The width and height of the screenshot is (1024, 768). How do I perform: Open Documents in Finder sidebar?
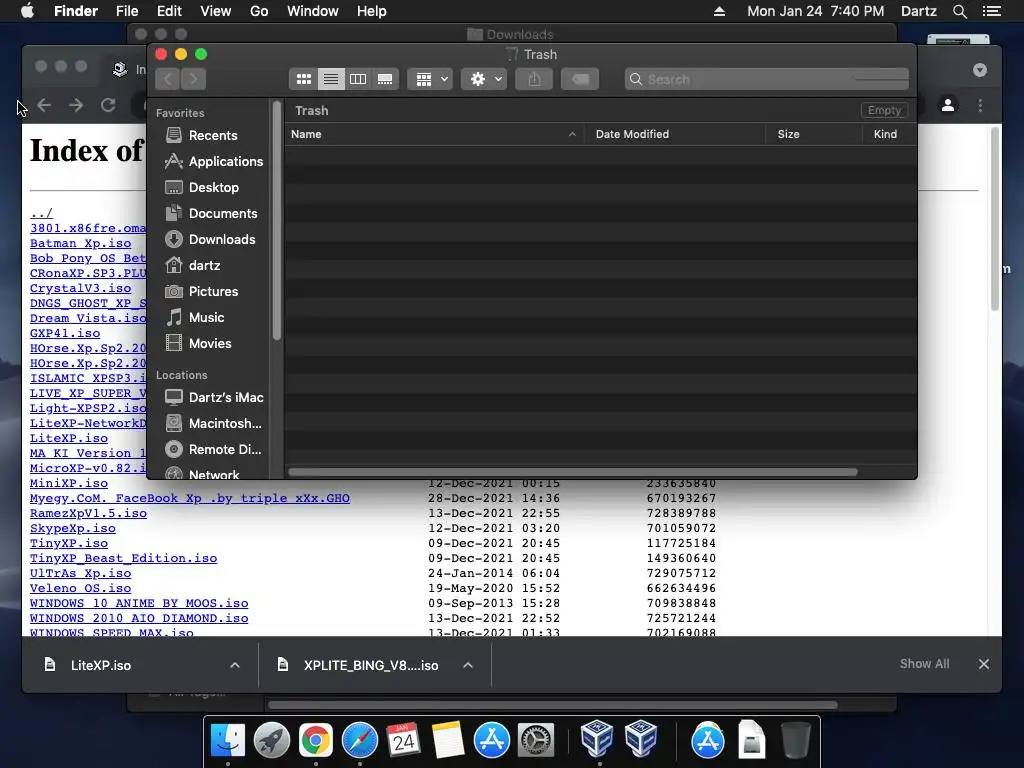209,214
